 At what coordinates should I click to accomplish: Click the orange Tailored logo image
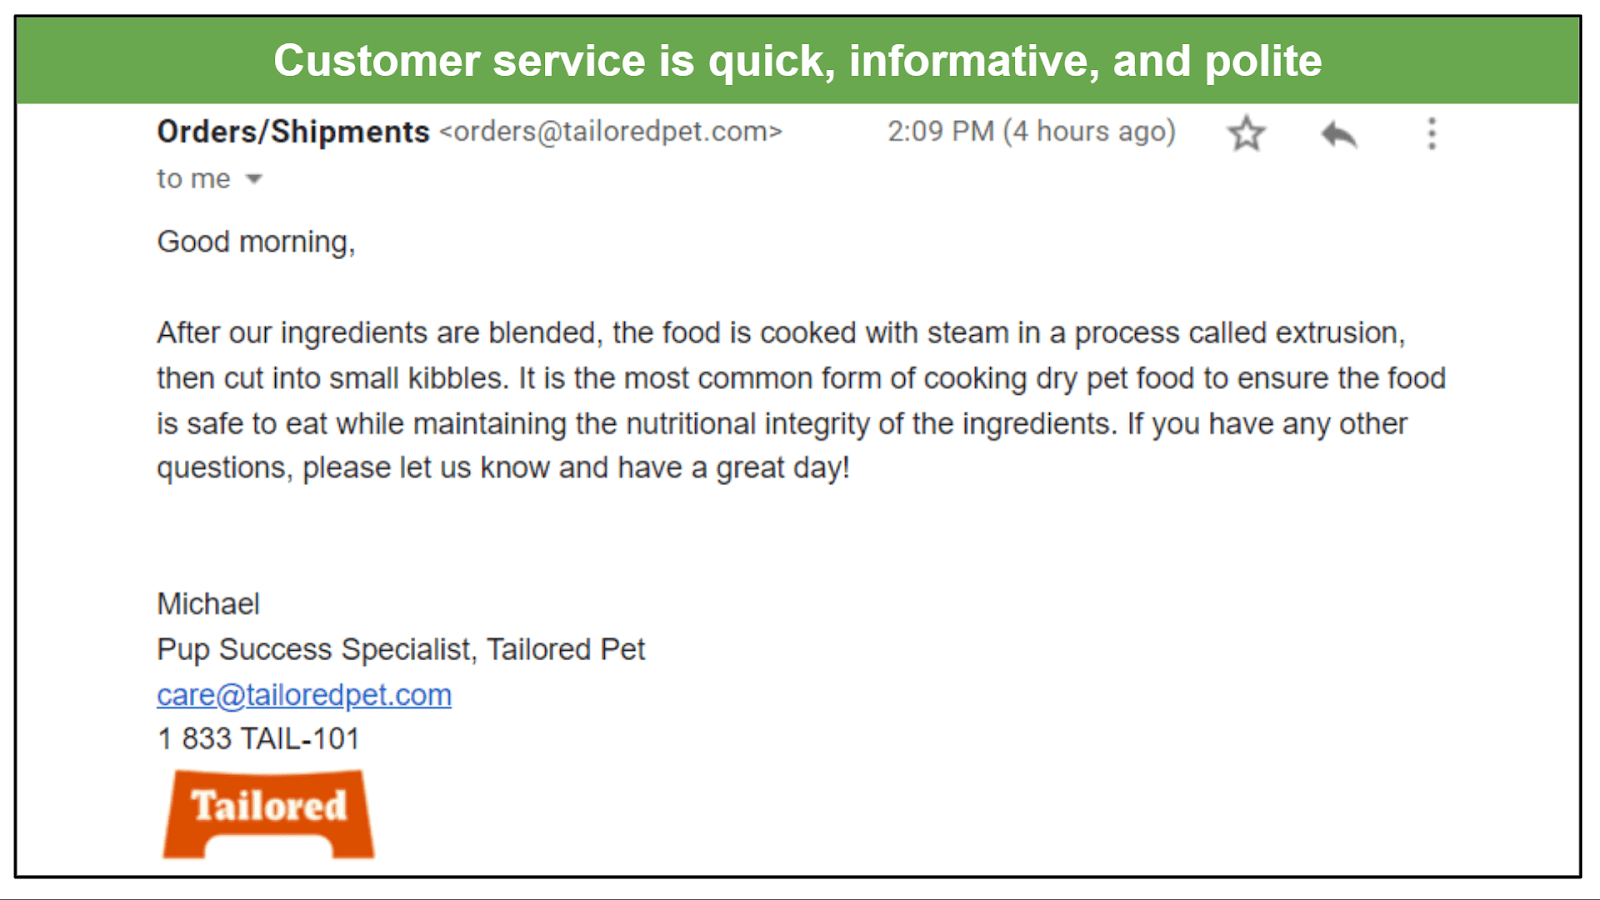point(269,814)
